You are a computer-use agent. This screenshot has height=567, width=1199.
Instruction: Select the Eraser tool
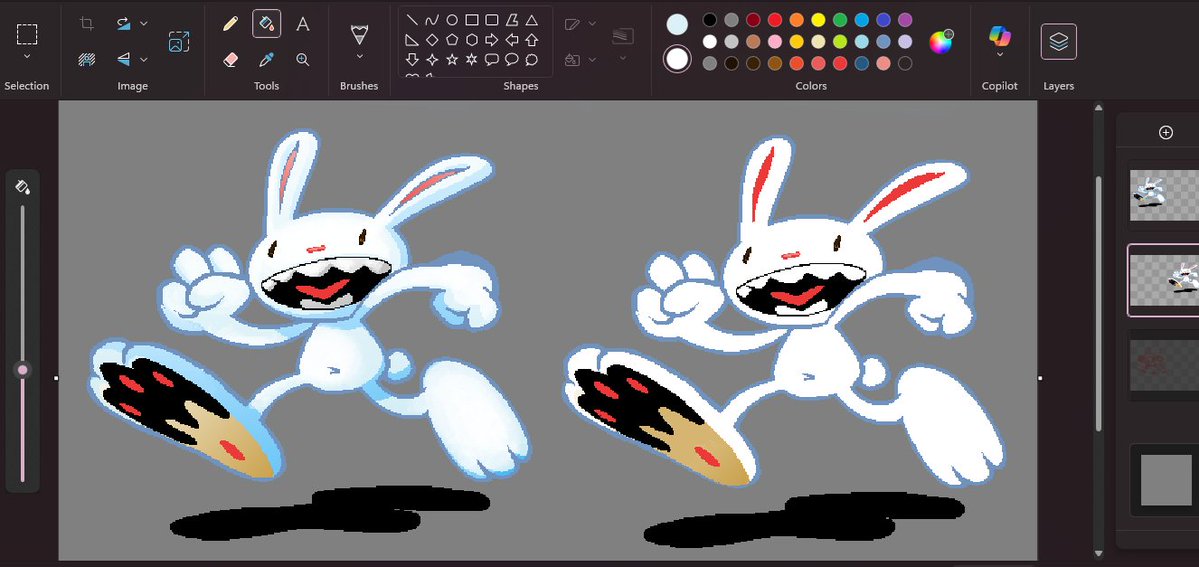pyautogui.click(x=230, y=59)
